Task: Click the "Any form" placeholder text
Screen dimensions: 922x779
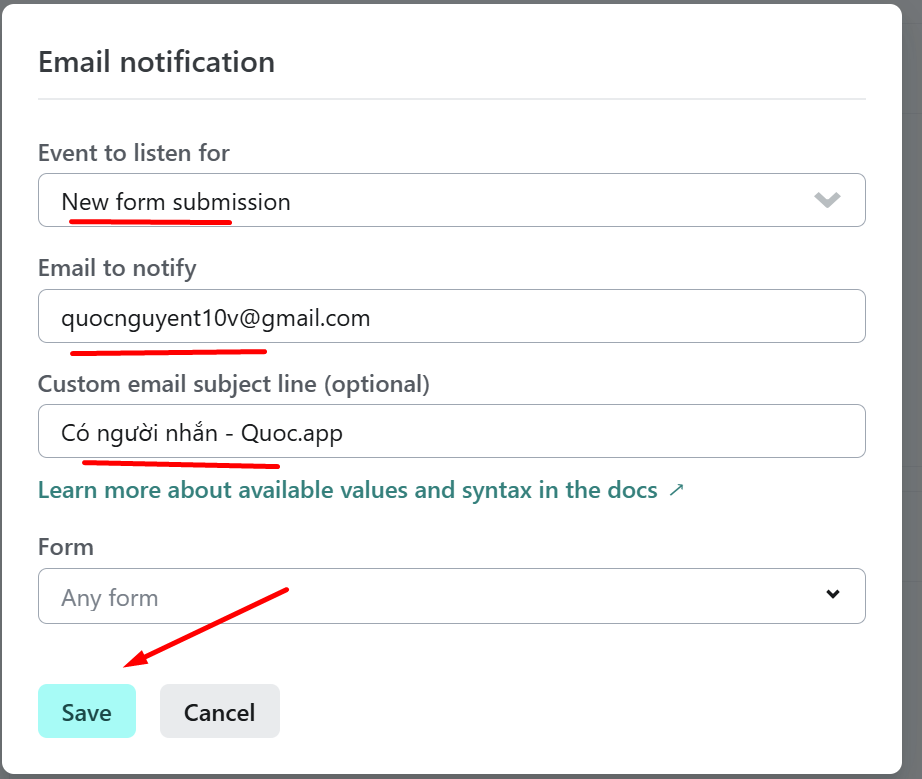Action: 110,598
